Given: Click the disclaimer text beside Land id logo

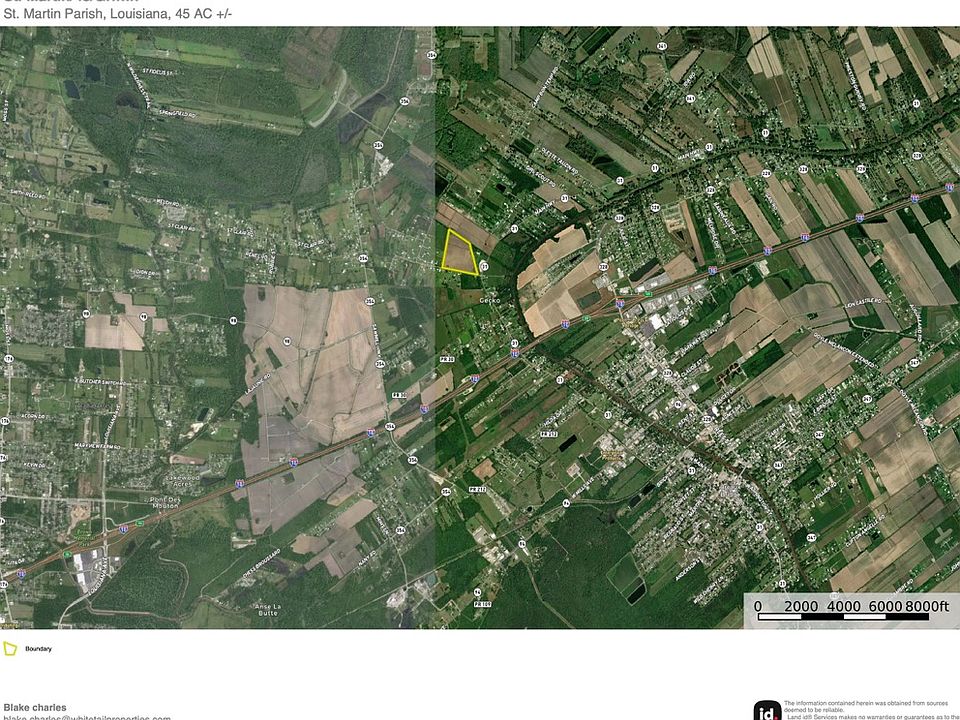Looking at the screenshot, I should tap(871, 710).
